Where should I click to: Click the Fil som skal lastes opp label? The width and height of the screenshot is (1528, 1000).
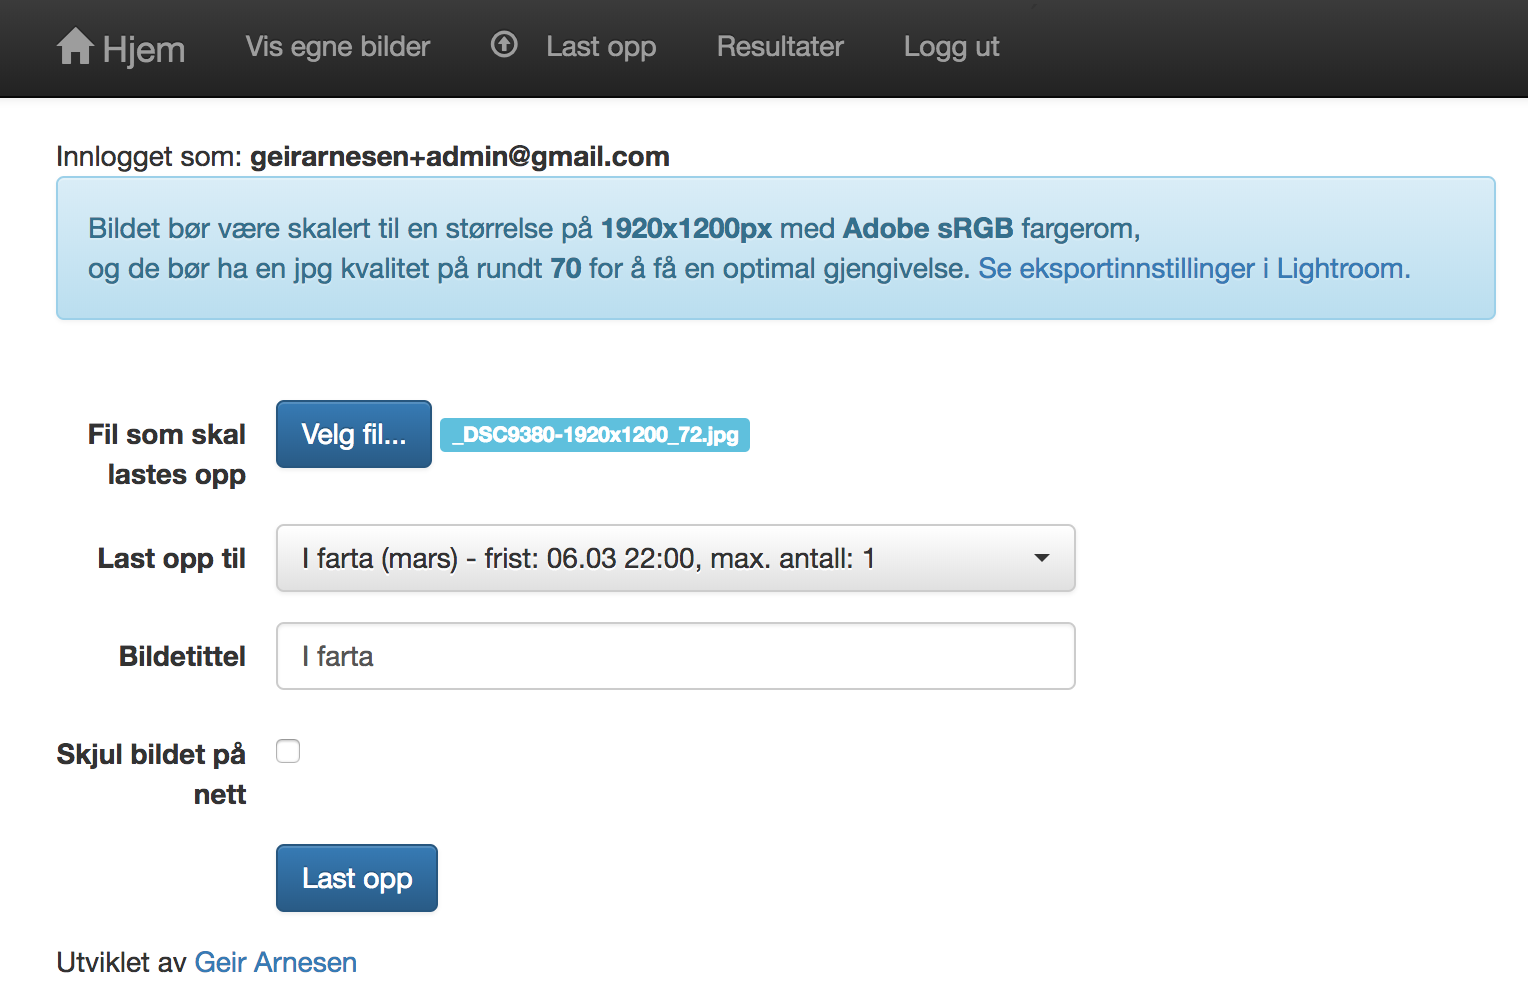click(x=167, y=454)
